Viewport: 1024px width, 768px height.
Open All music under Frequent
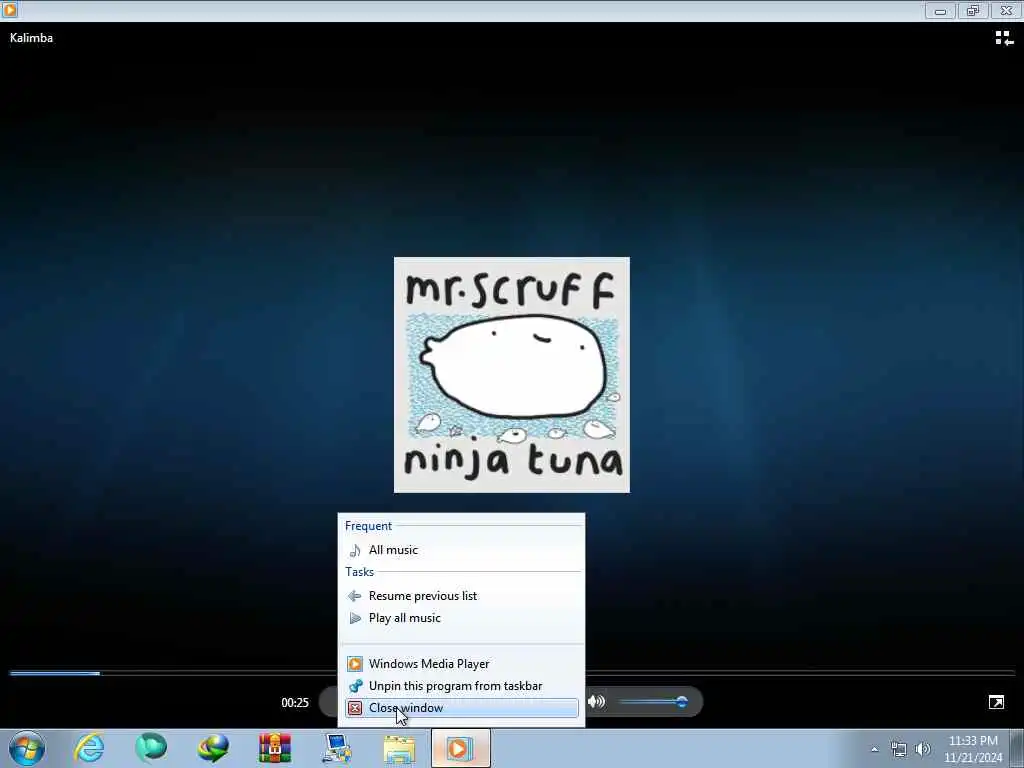(x=461, y=550)
